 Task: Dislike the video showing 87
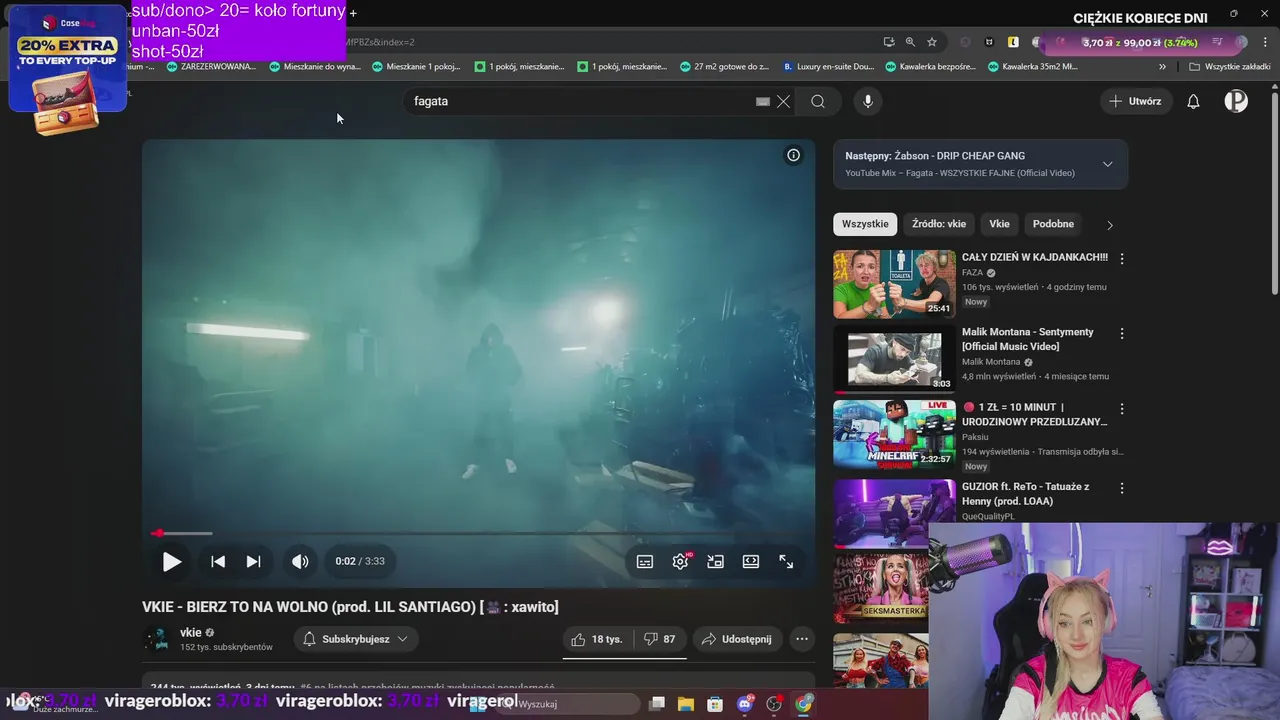[x=660, y=639]
